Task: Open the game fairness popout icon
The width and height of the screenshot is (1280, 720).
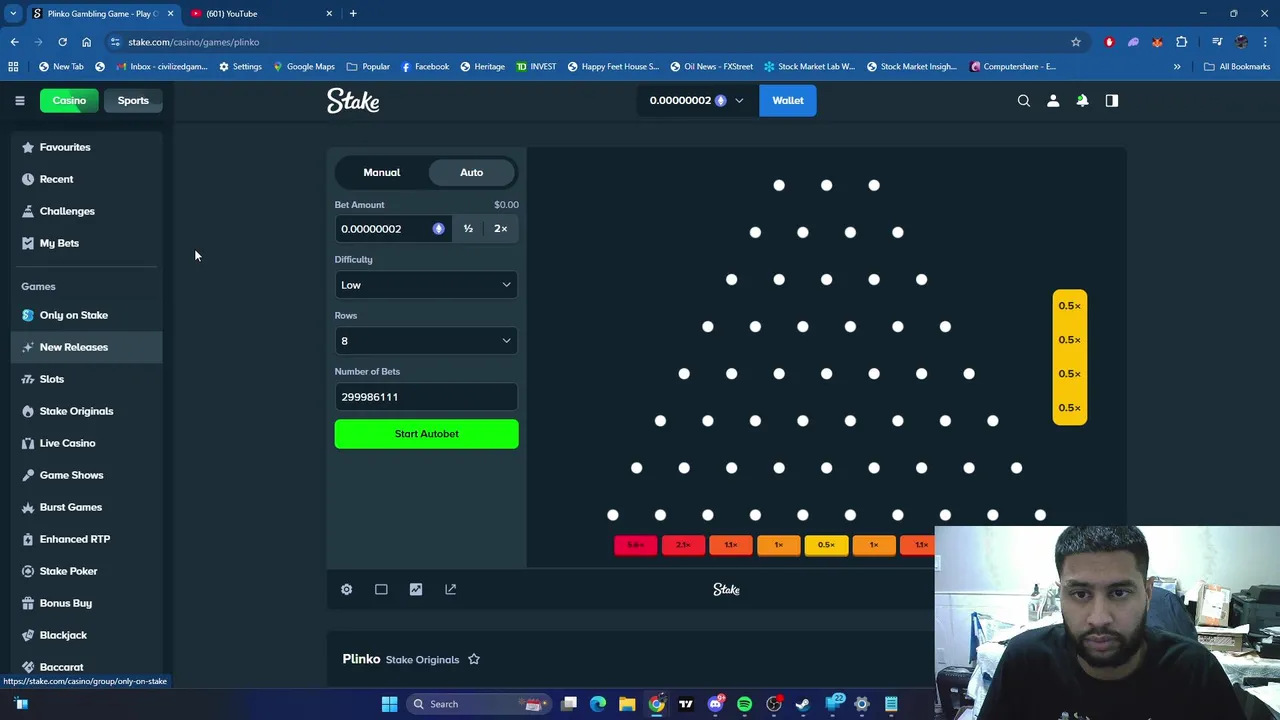Action: point(450,589)
